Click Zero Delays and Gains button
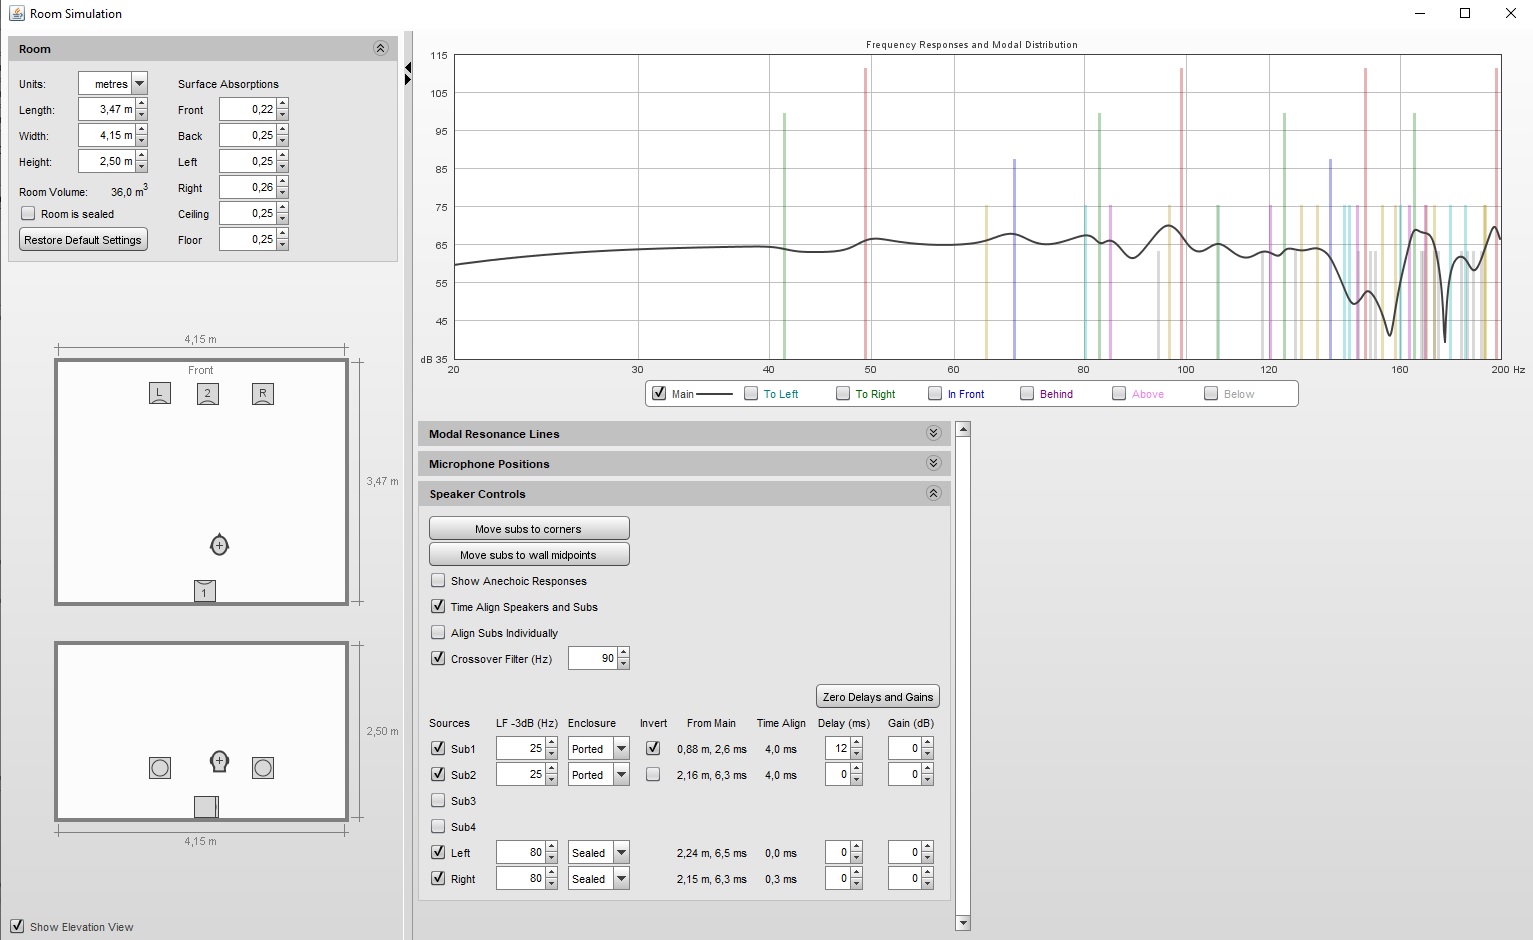This screenshot has height=940, width=1533. 878,696
